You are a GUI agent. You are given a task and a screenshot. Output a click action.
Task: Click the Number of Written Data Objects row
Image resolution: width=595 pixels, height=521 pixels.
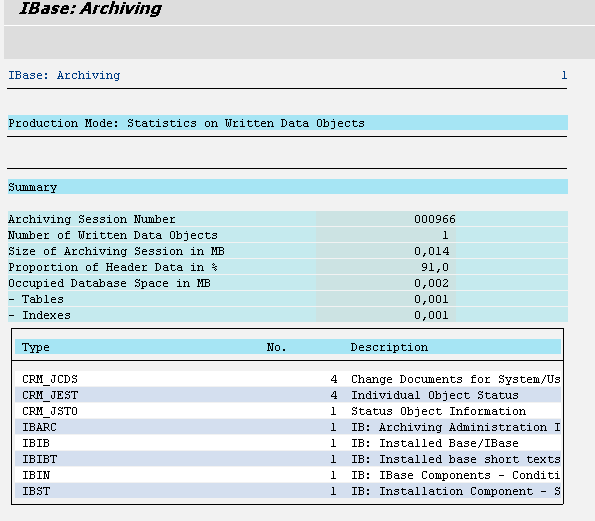tap(288, 235)
